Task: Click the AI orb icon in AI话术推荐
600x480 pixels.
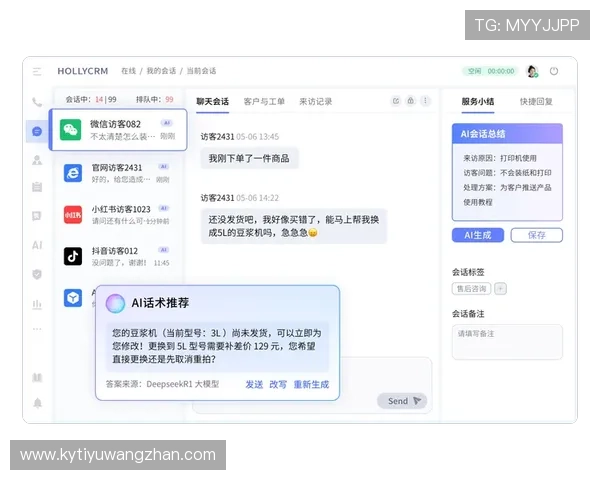Action: click(115, 304)
